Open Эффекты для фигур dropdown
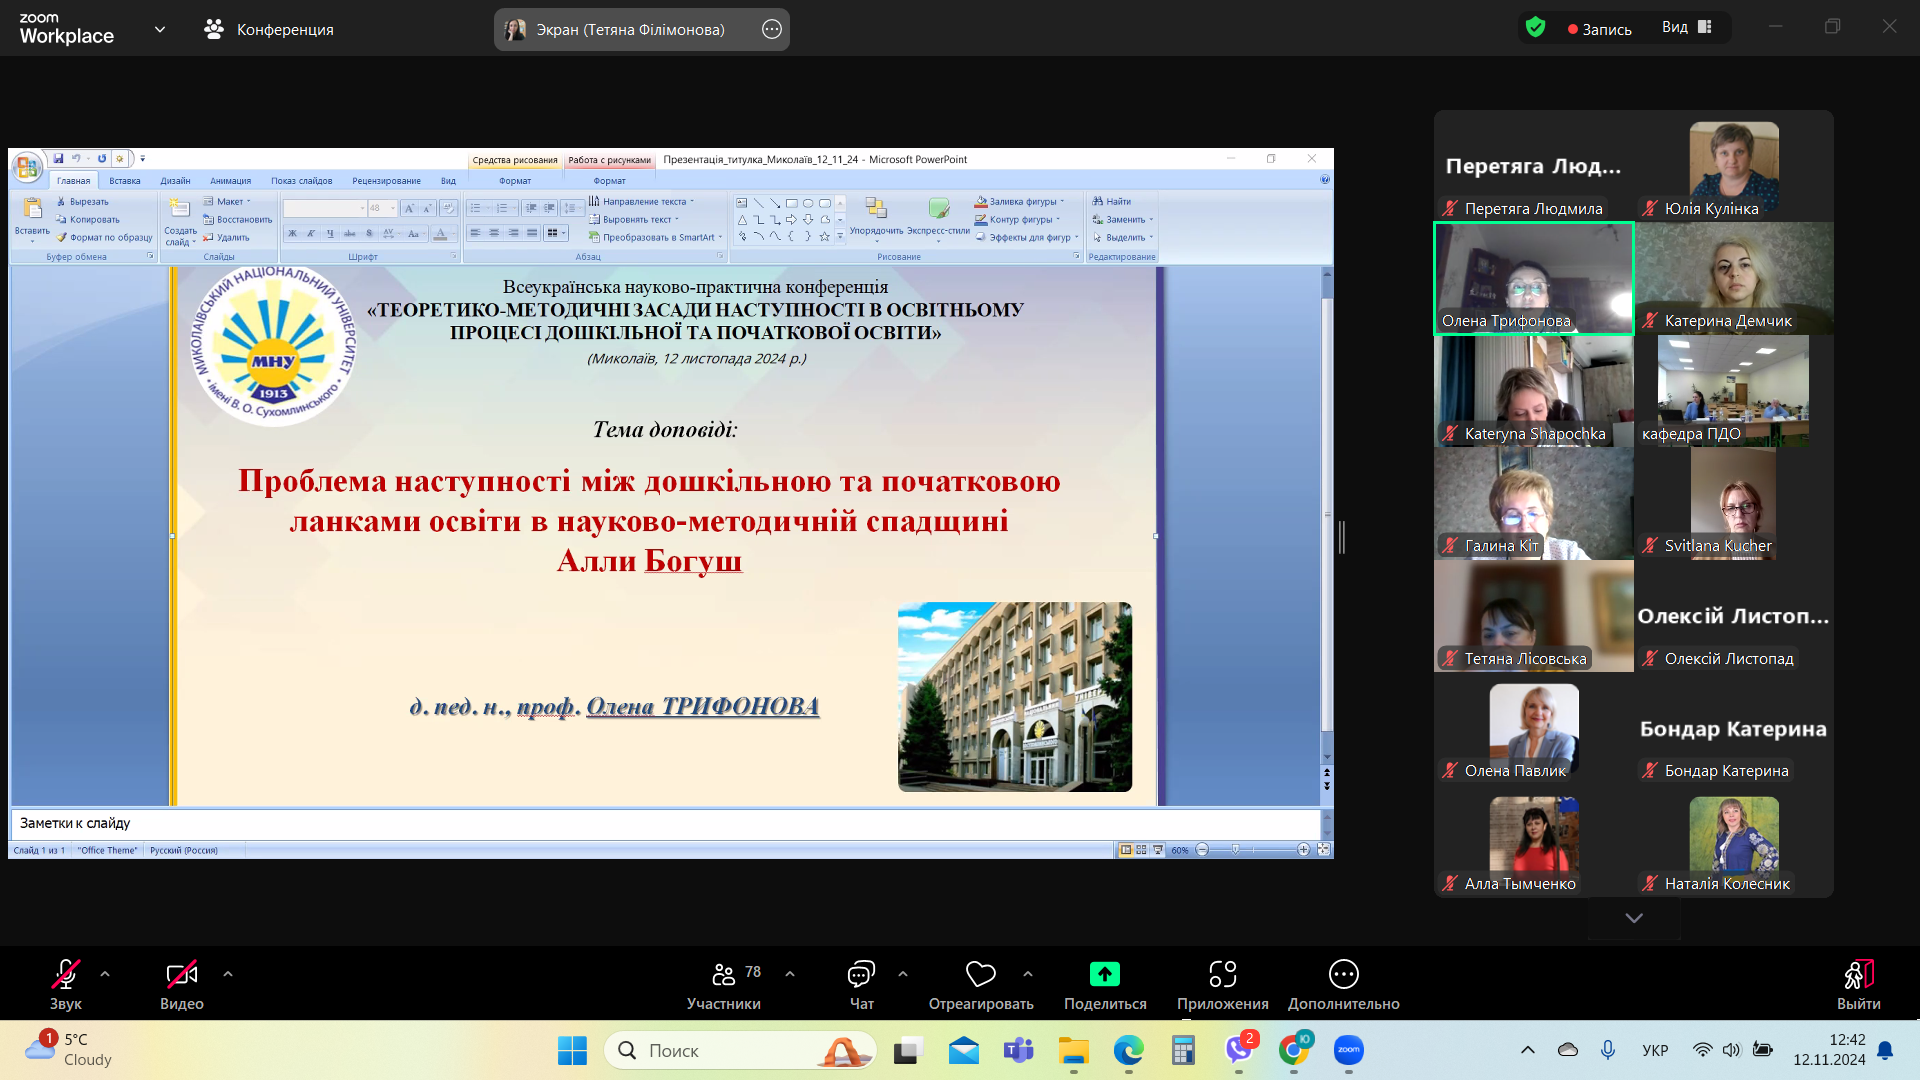The height and width of the screenshot is (1080, 1920). coord(1027,237)
